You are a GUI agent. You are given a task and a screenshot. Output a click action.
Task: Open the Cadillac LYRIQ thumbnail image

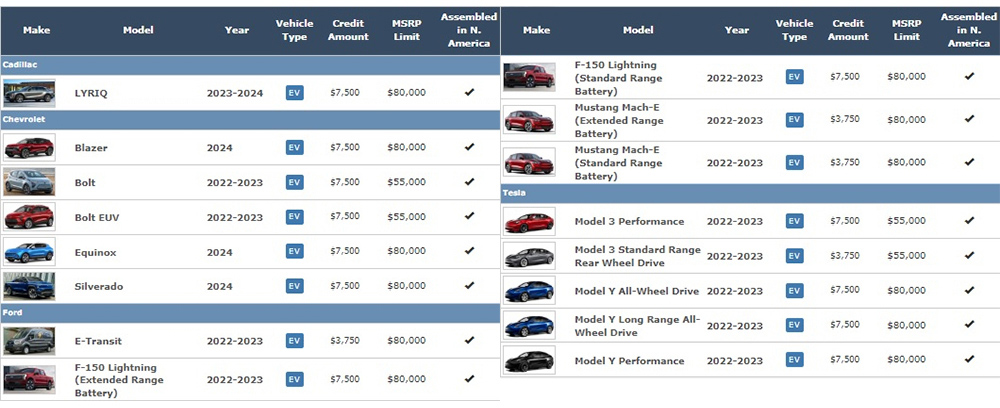point(29,93)
